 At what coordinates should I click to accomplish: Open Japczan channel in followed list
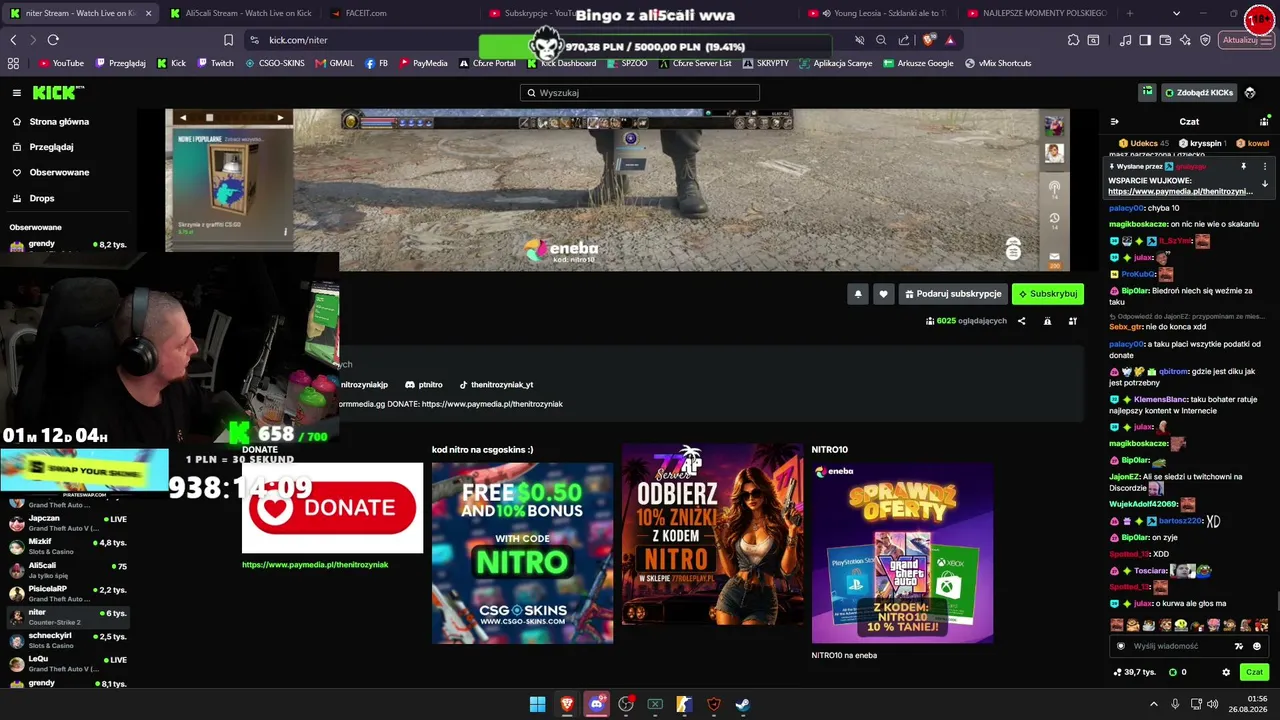click(68, 522)
